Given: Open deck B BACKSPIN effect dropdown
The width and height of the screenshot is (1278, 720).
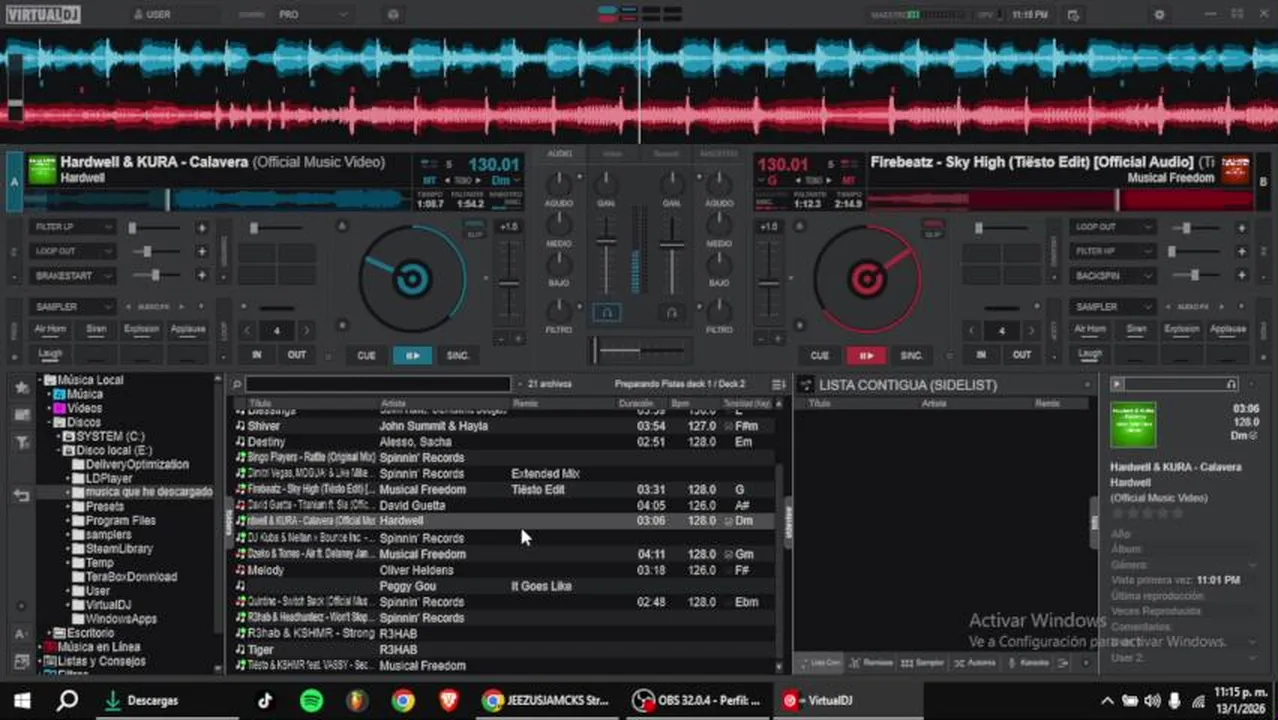Looking at the screenshot, I should point(1111,275).
